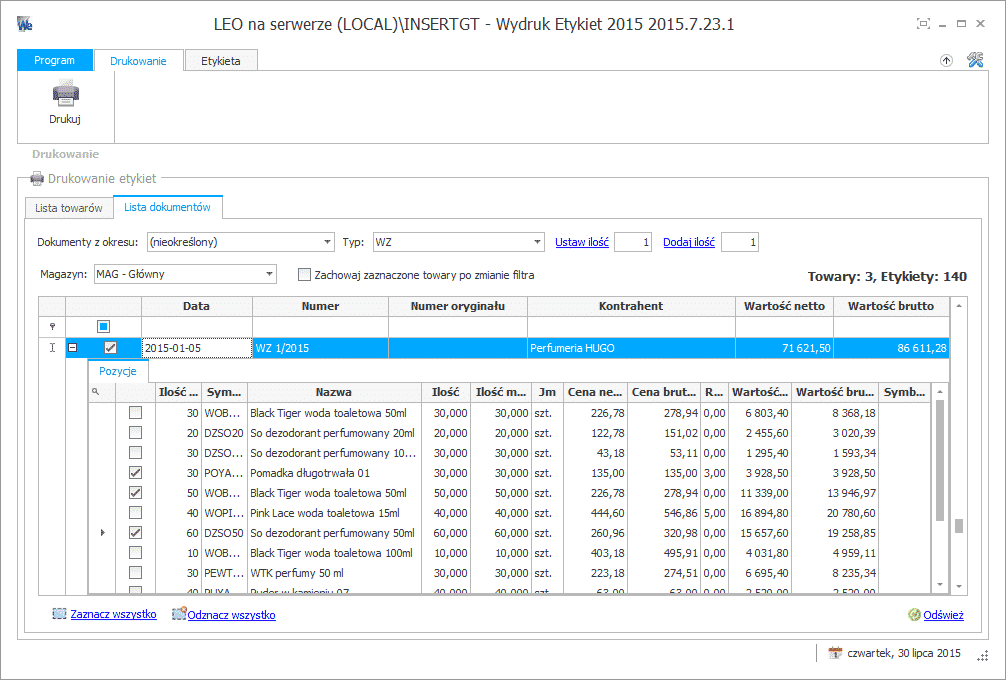Screen dimensions: 1006x680
Task: Switch to the Lista towarów tab
Action: 69,208
